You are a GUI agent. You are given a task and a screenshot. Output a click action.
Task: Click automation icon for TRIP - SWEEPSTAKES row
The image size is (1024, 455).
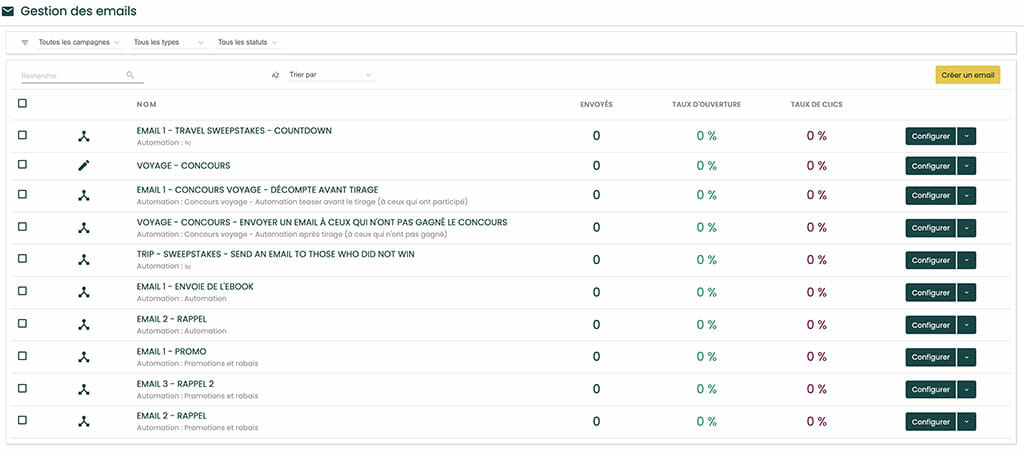[84, 260]
